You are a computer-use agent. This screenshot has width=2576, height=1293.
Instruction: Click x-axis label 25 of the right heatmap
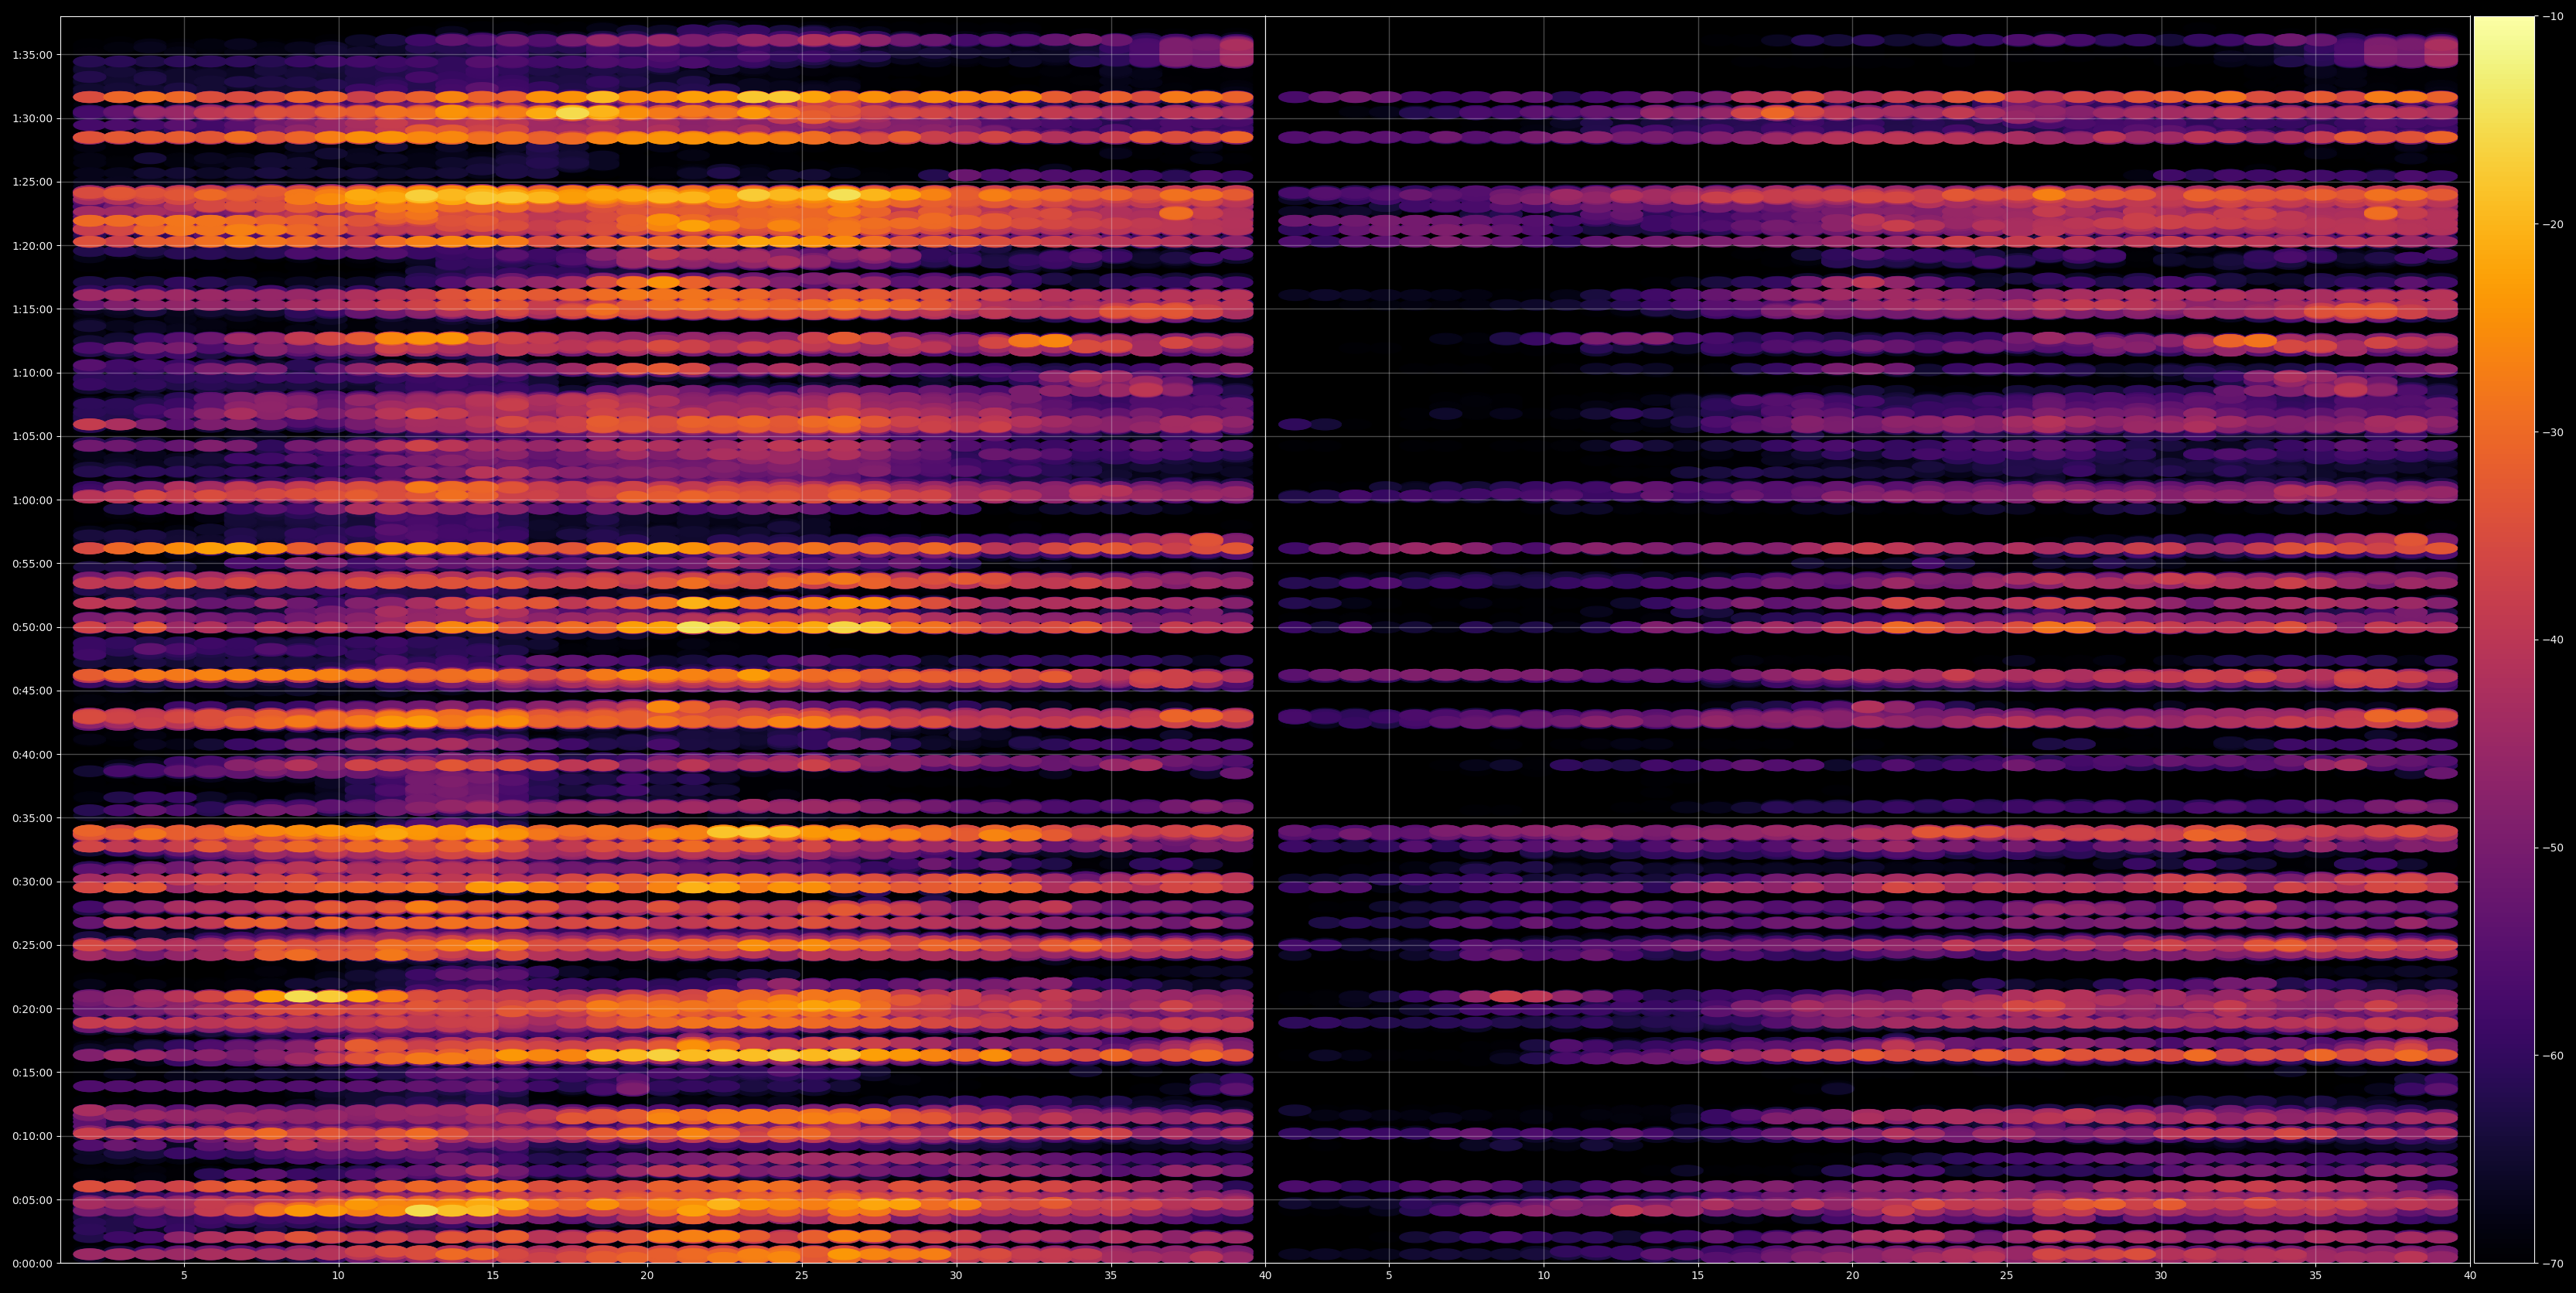2007,1276
